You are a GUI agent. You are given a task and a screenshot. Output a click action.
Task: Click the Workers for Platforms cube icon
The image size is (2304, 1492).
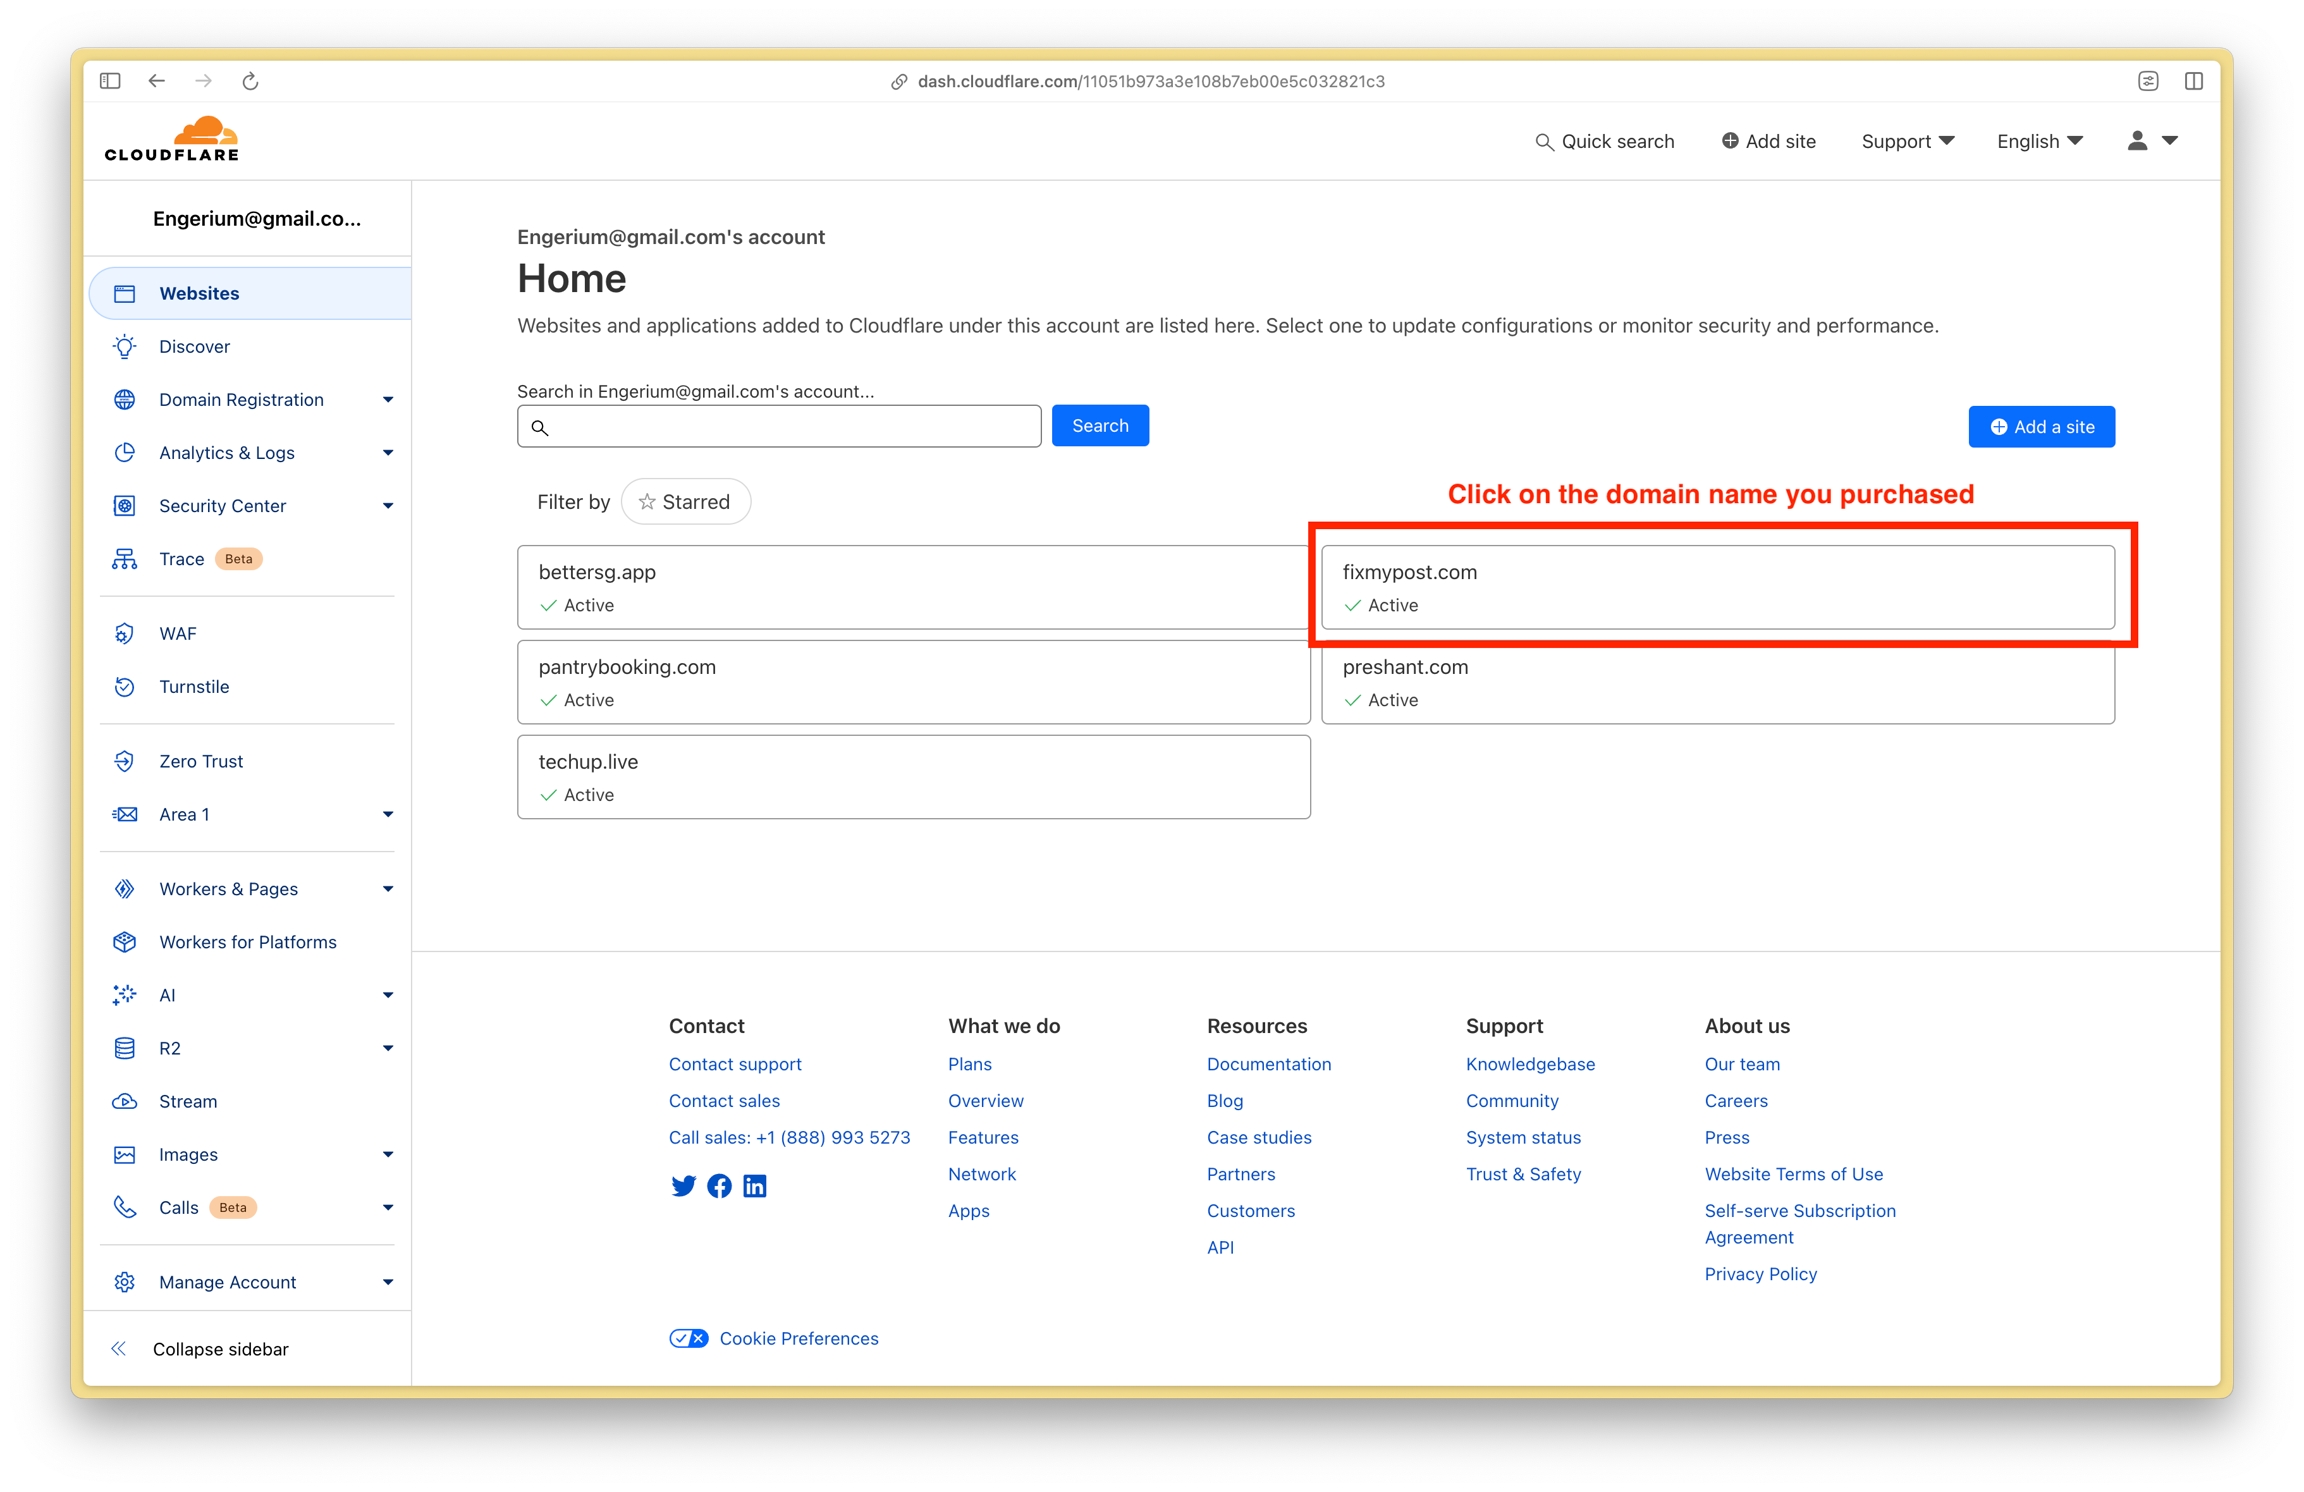coord(125,941)
